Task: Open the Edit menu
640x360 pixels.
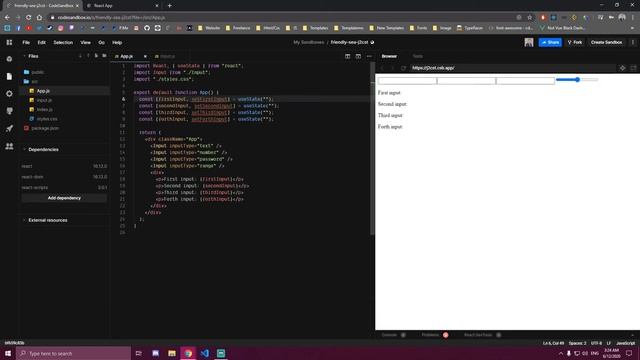Action: (42, 42)
